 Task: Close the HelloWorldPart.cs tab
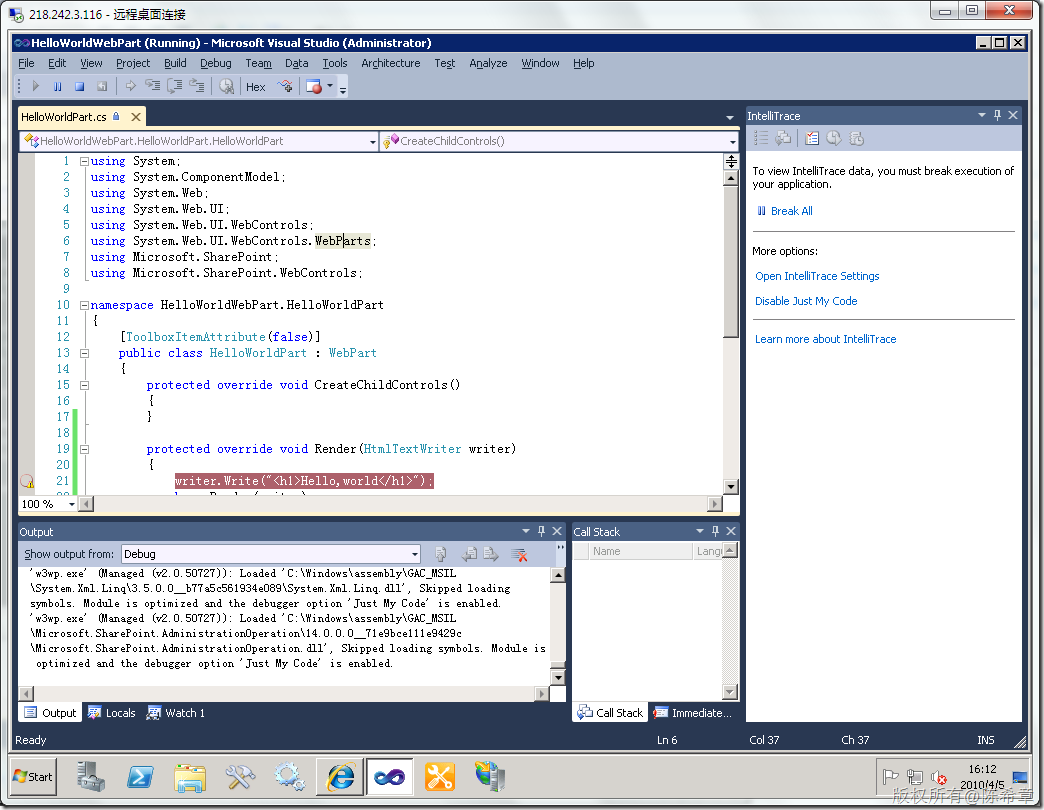pos(136,117)
